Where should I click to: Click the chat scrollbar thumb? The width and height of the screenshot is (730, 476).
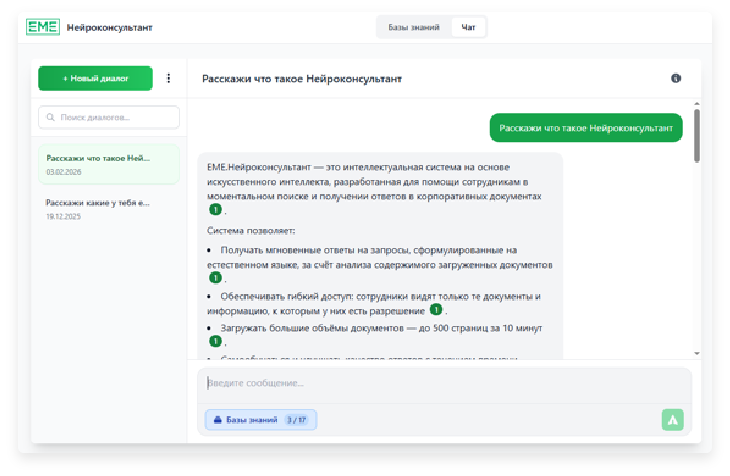click(x=696, y=135)
